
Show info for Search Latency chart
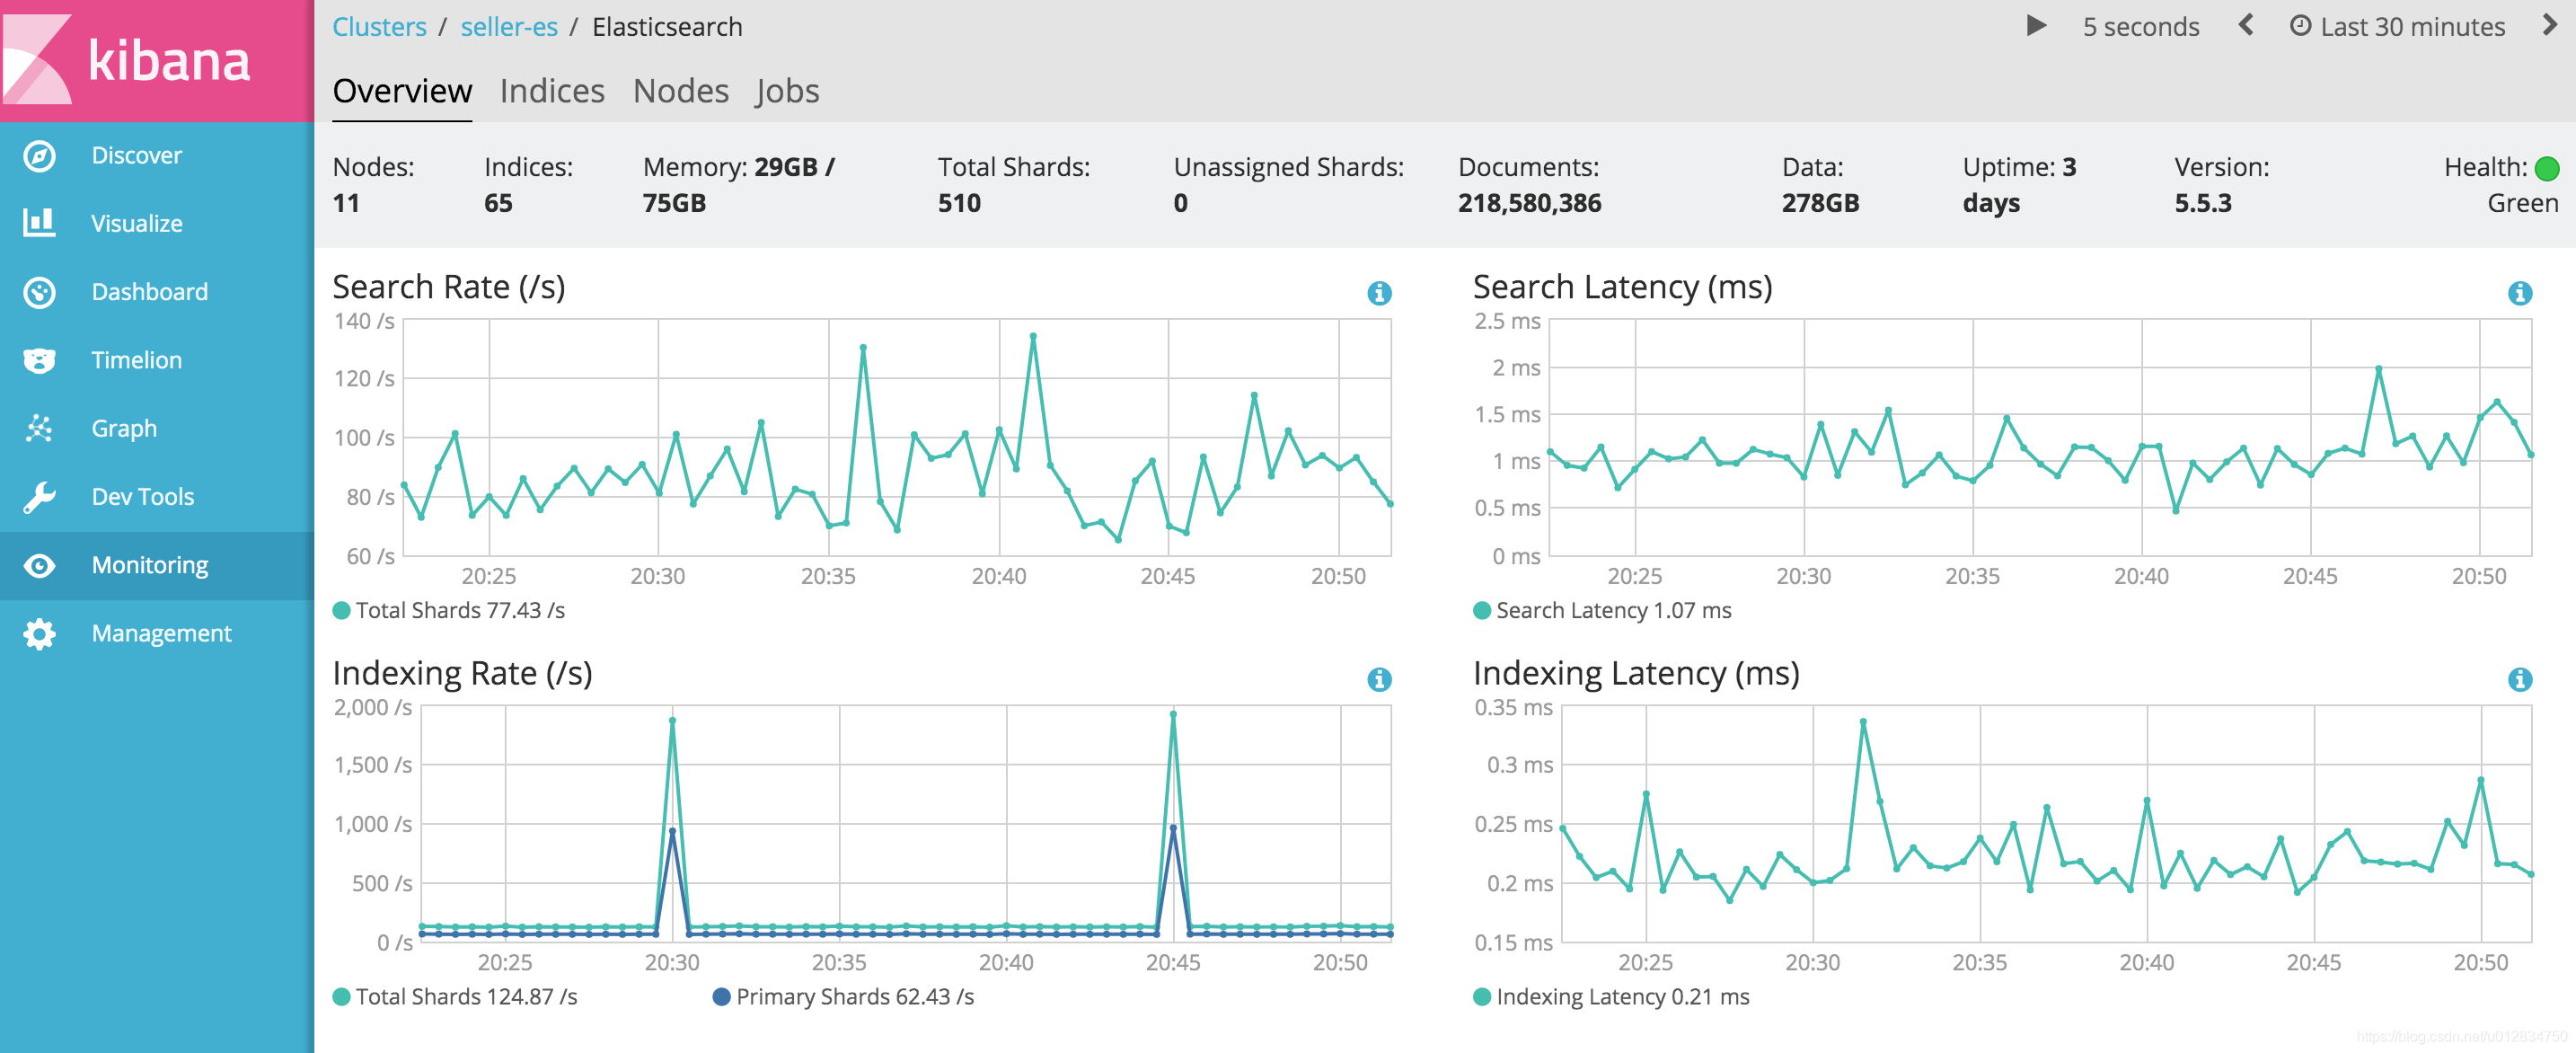(2519, 293)
